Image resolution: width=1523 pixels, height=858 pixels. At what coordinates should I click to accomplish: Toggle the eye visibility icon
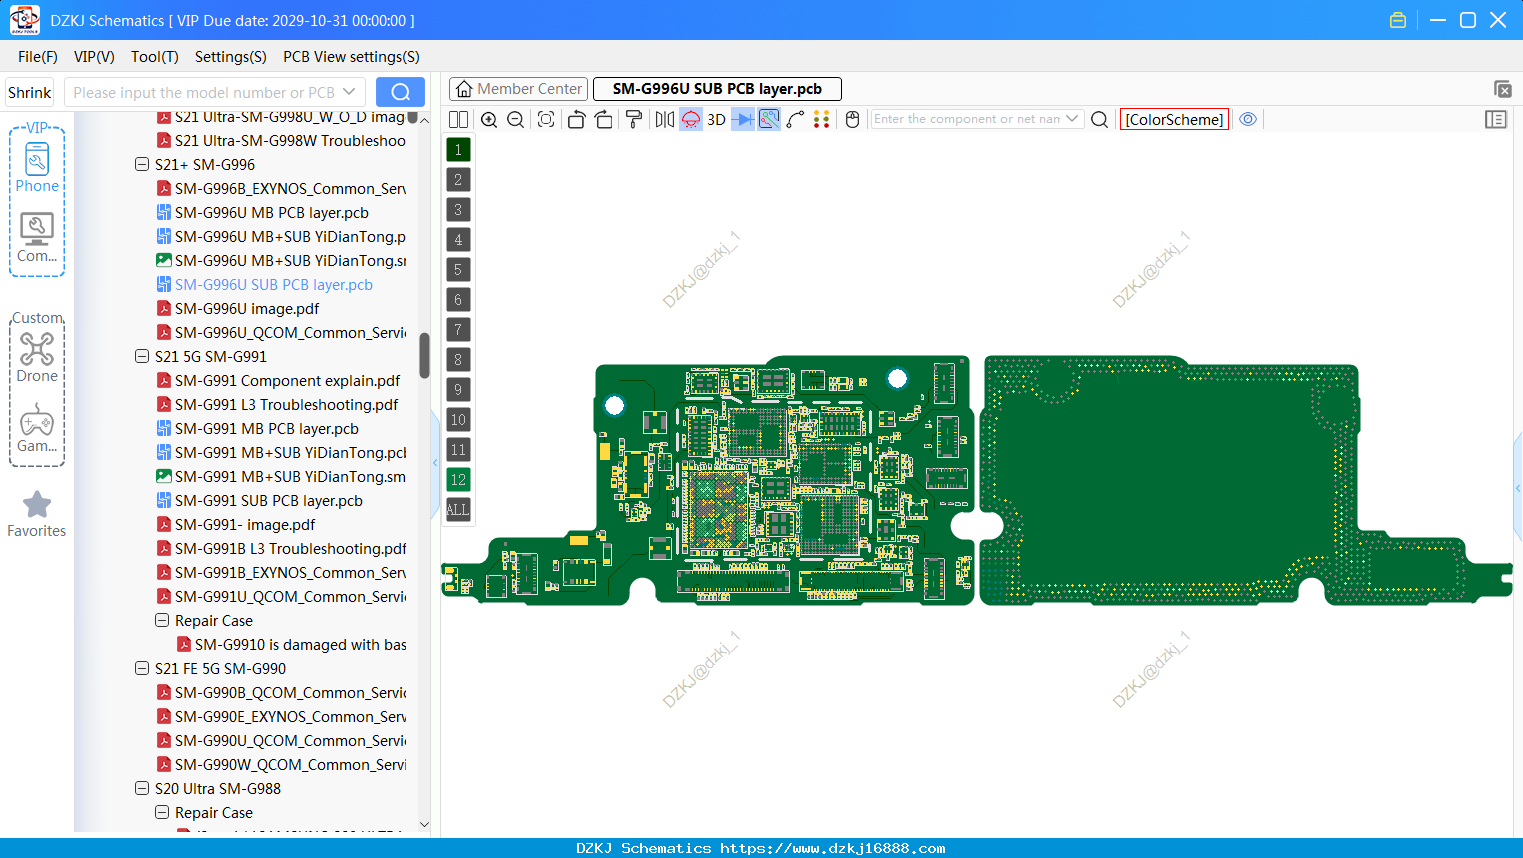pos(1248,119)
